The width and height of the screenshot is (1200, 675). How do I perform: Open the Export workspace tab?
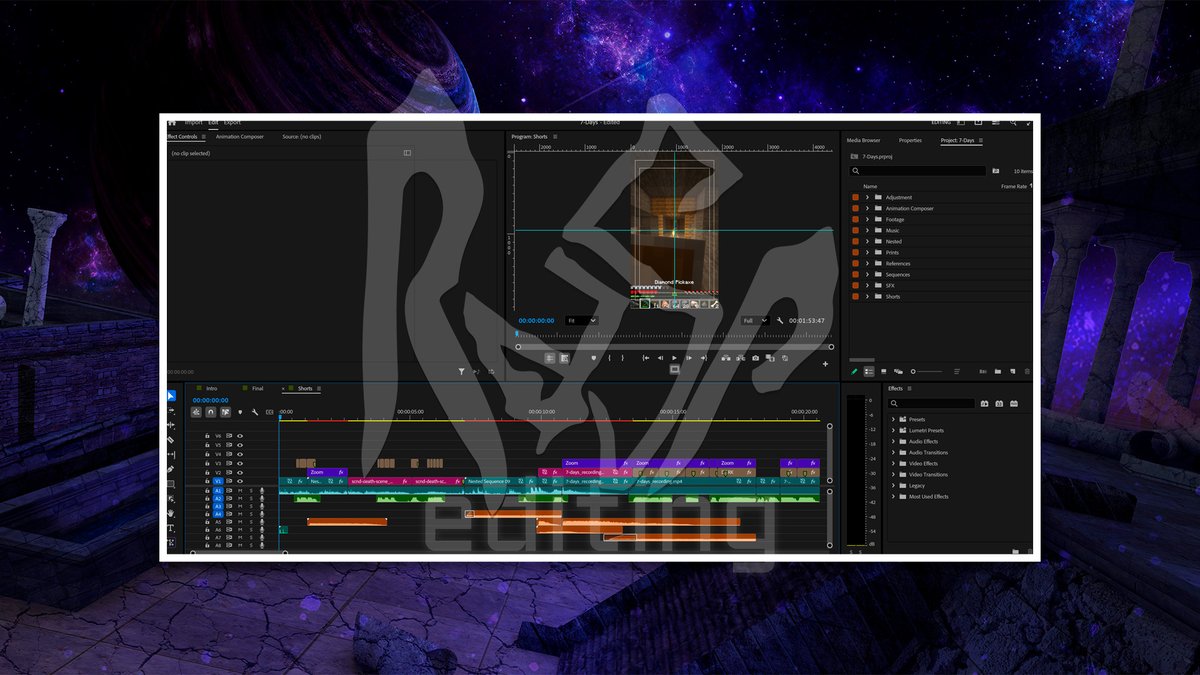[x=232, y=122]
